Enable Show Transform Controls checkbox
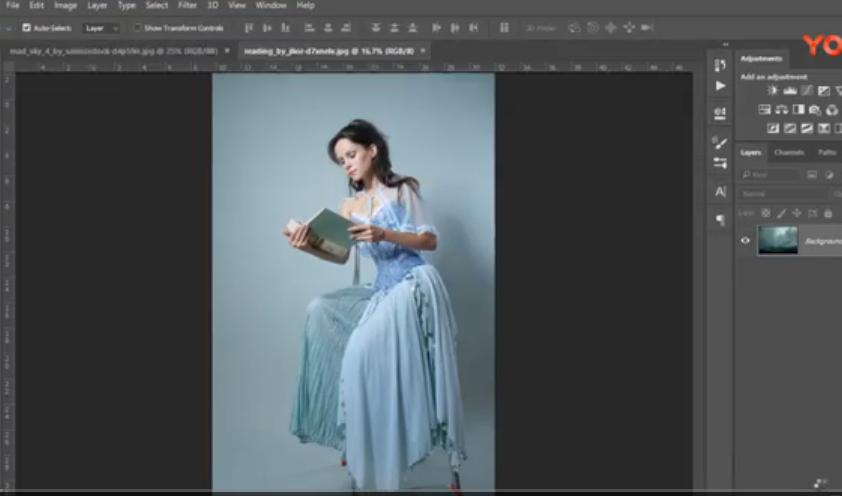 pyautogui.click(x=137, y=28)
